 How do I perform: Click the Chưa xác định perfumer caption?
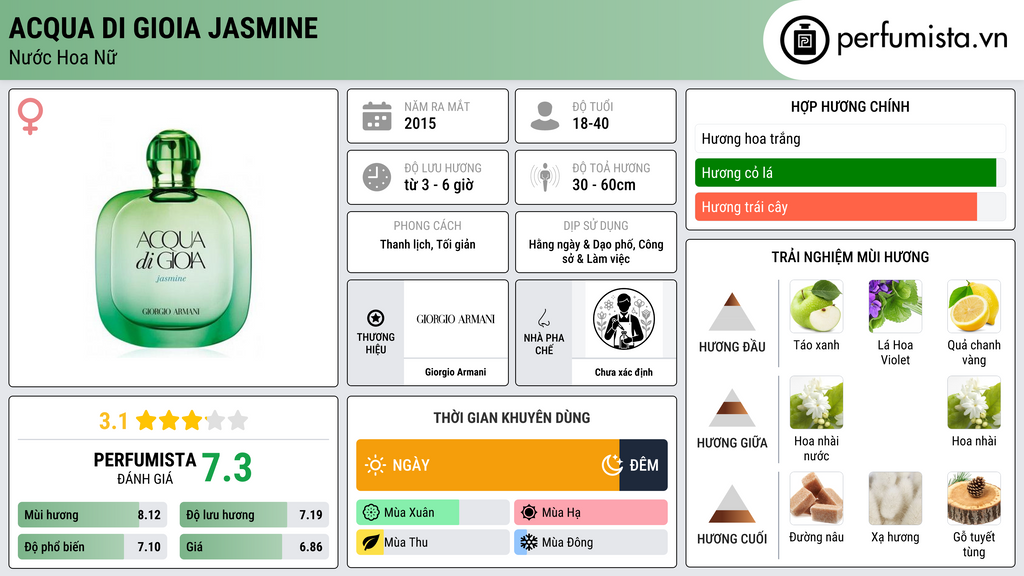coord(624,372)
